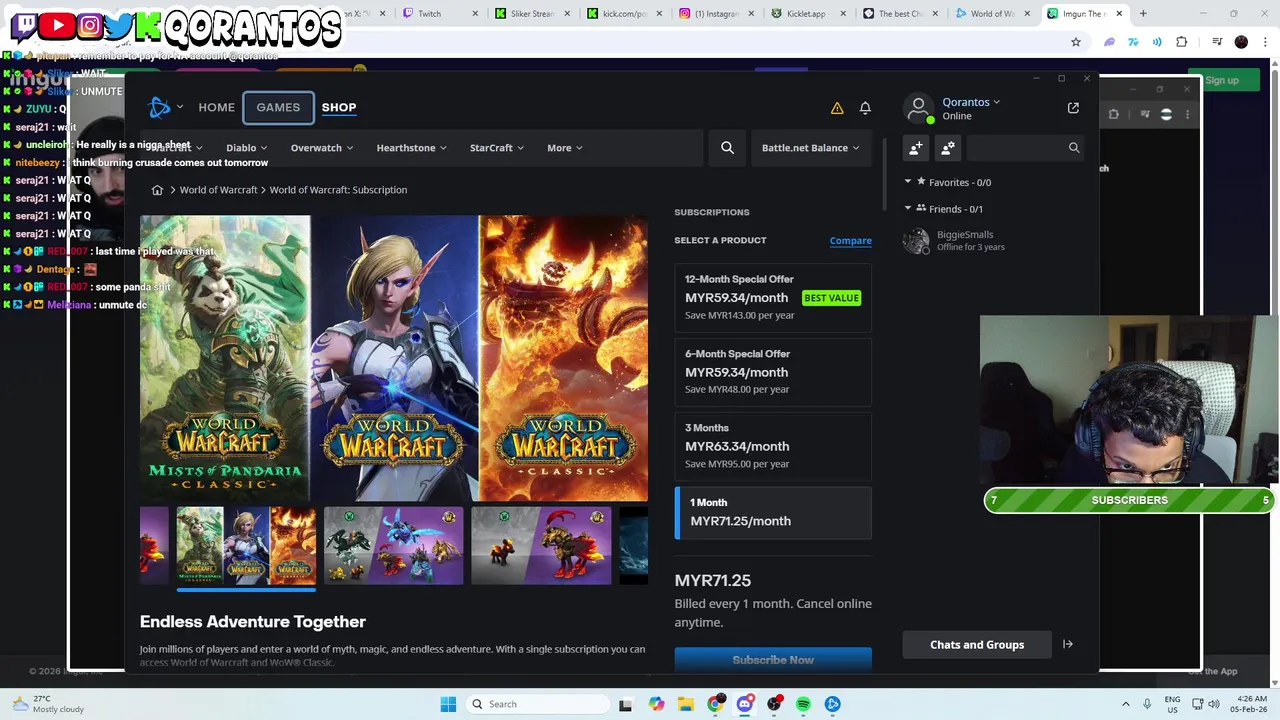Viewport: 1280px width, 720px height.
Task: Open Chrome media control icon
Action: [1217, 42]
